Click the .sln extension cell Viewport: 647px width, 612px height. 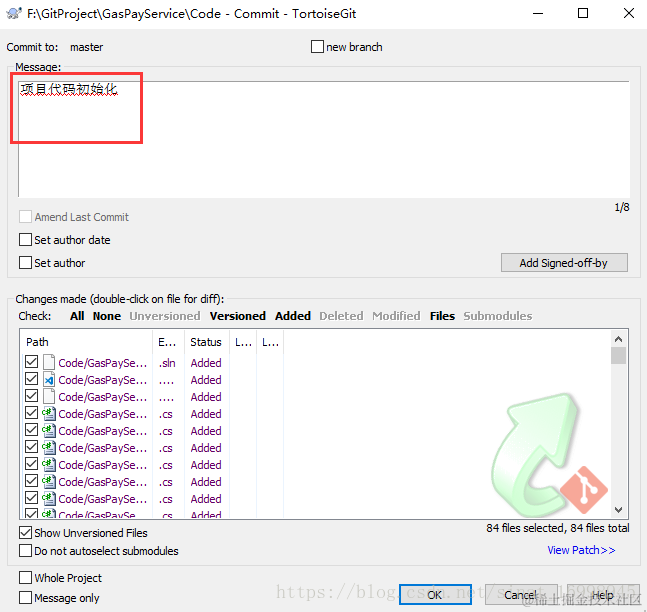point(167,363)
